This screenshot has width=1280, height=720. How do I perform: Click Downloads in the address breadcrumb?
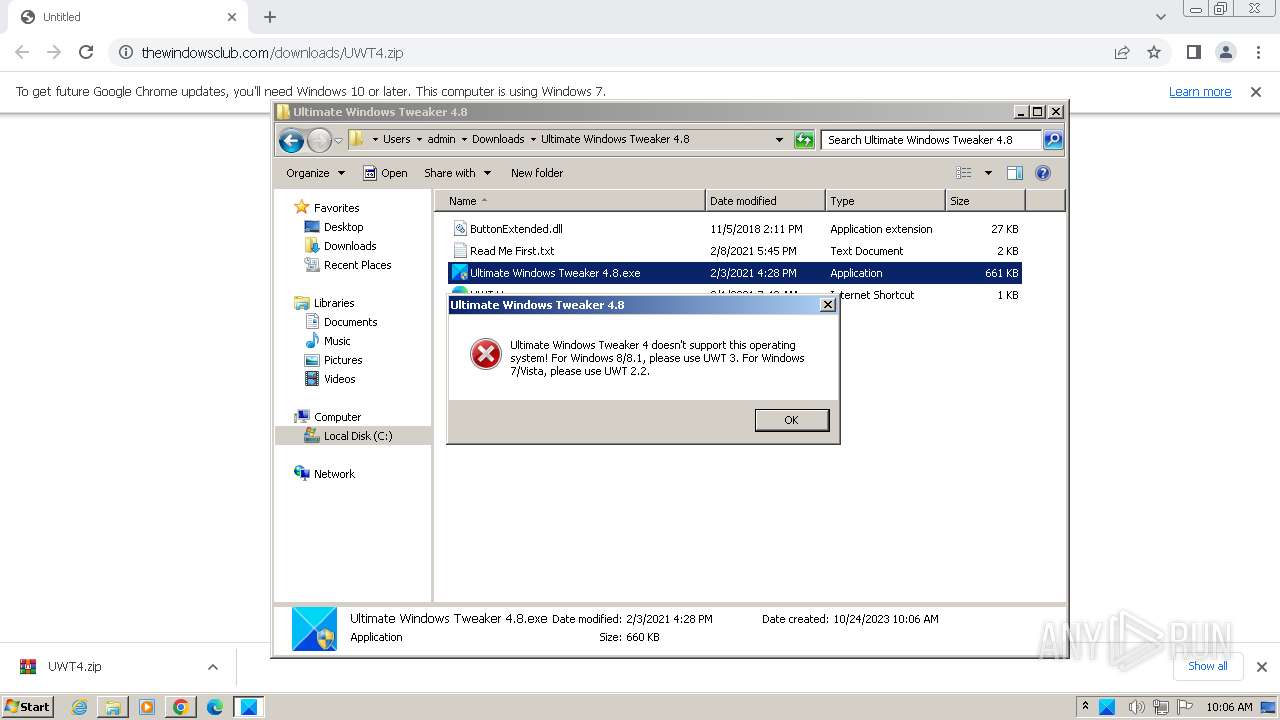pos(498,140)
